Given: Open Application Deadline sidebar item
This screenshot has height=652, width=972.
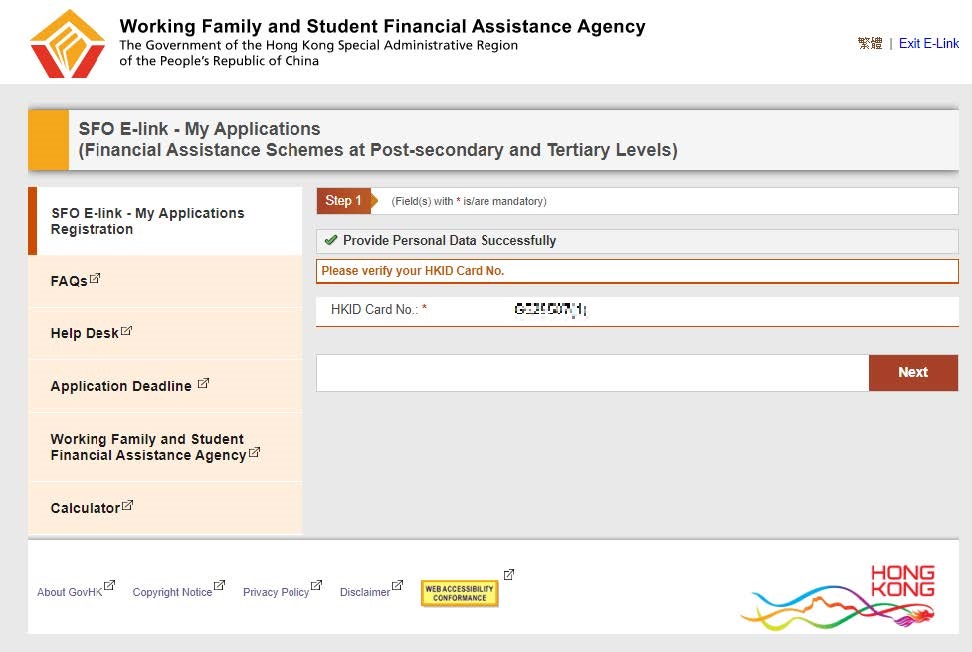Looking at the screenshot, I should tap(121, 387).
